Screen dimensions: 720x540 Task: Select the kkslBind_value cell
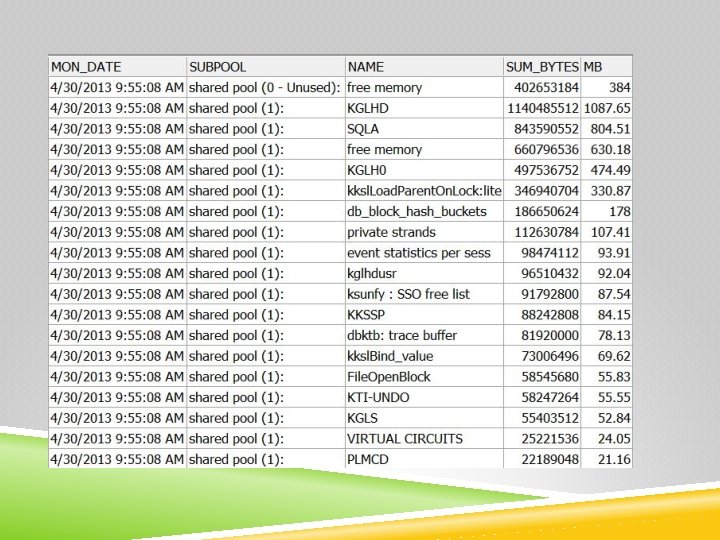(x=424, y=356)
